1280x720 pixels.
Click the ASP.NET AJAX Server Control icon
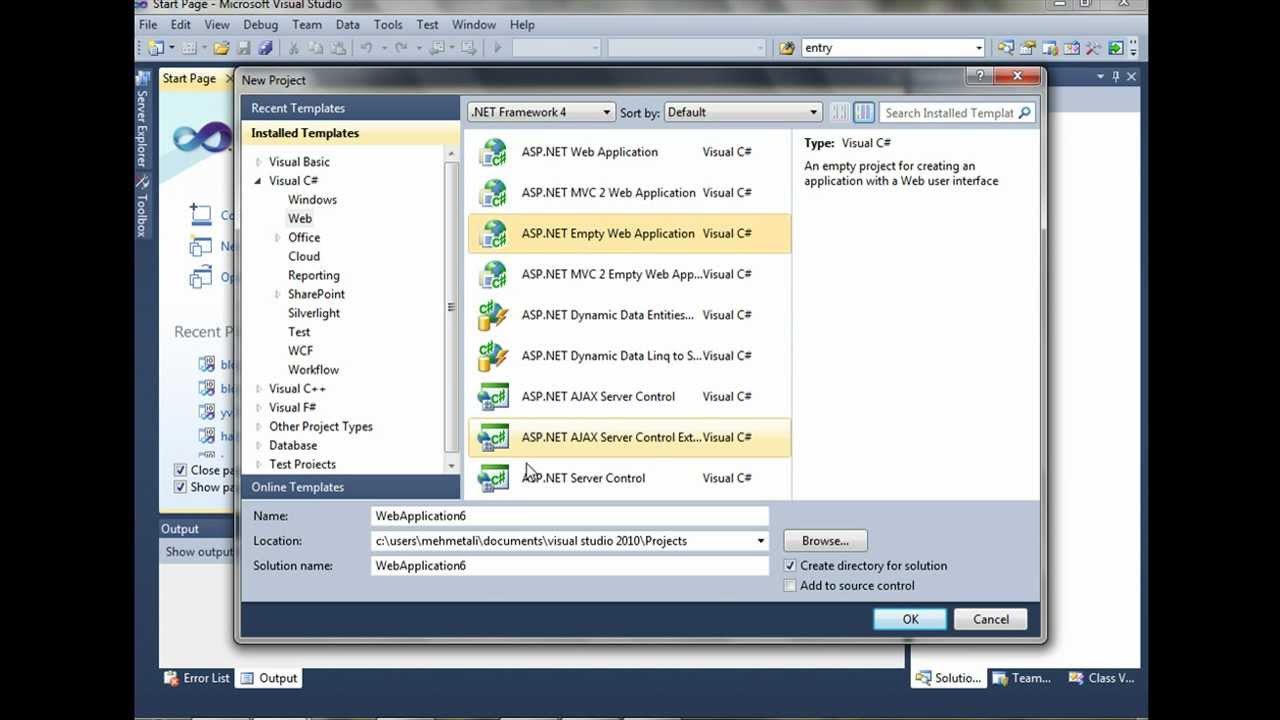tap(493, 397)
